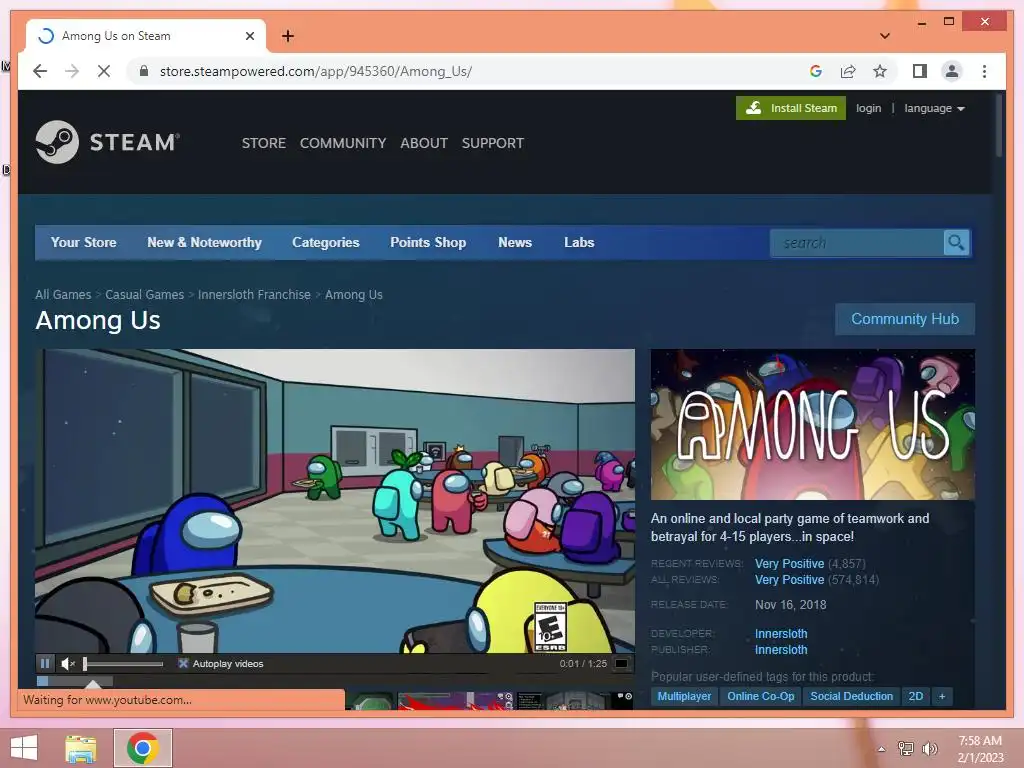This screenshot has width=1024, height=768.
Task: Open the taskbar clock and date
Action: click(980, 748)
